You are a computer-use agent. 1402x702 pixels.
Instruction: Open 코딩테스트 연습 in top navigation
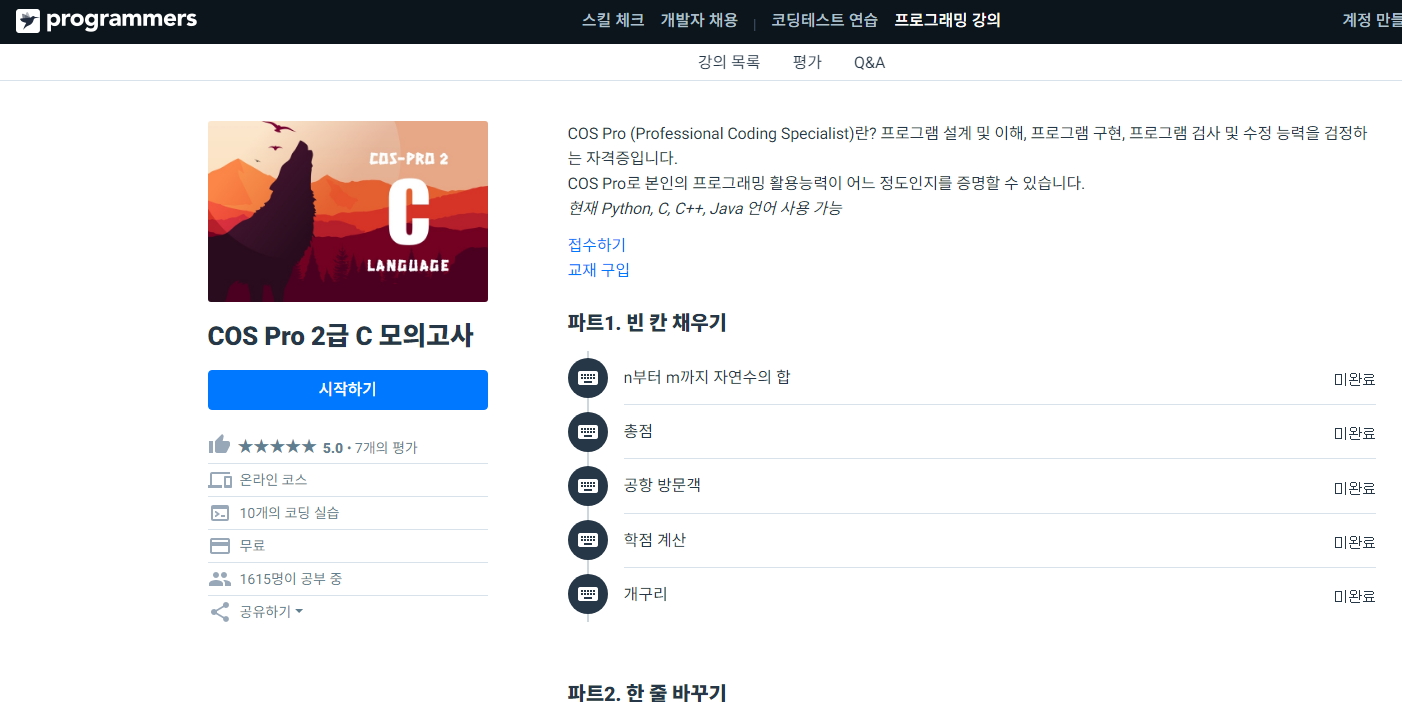[x=824, y=20]
